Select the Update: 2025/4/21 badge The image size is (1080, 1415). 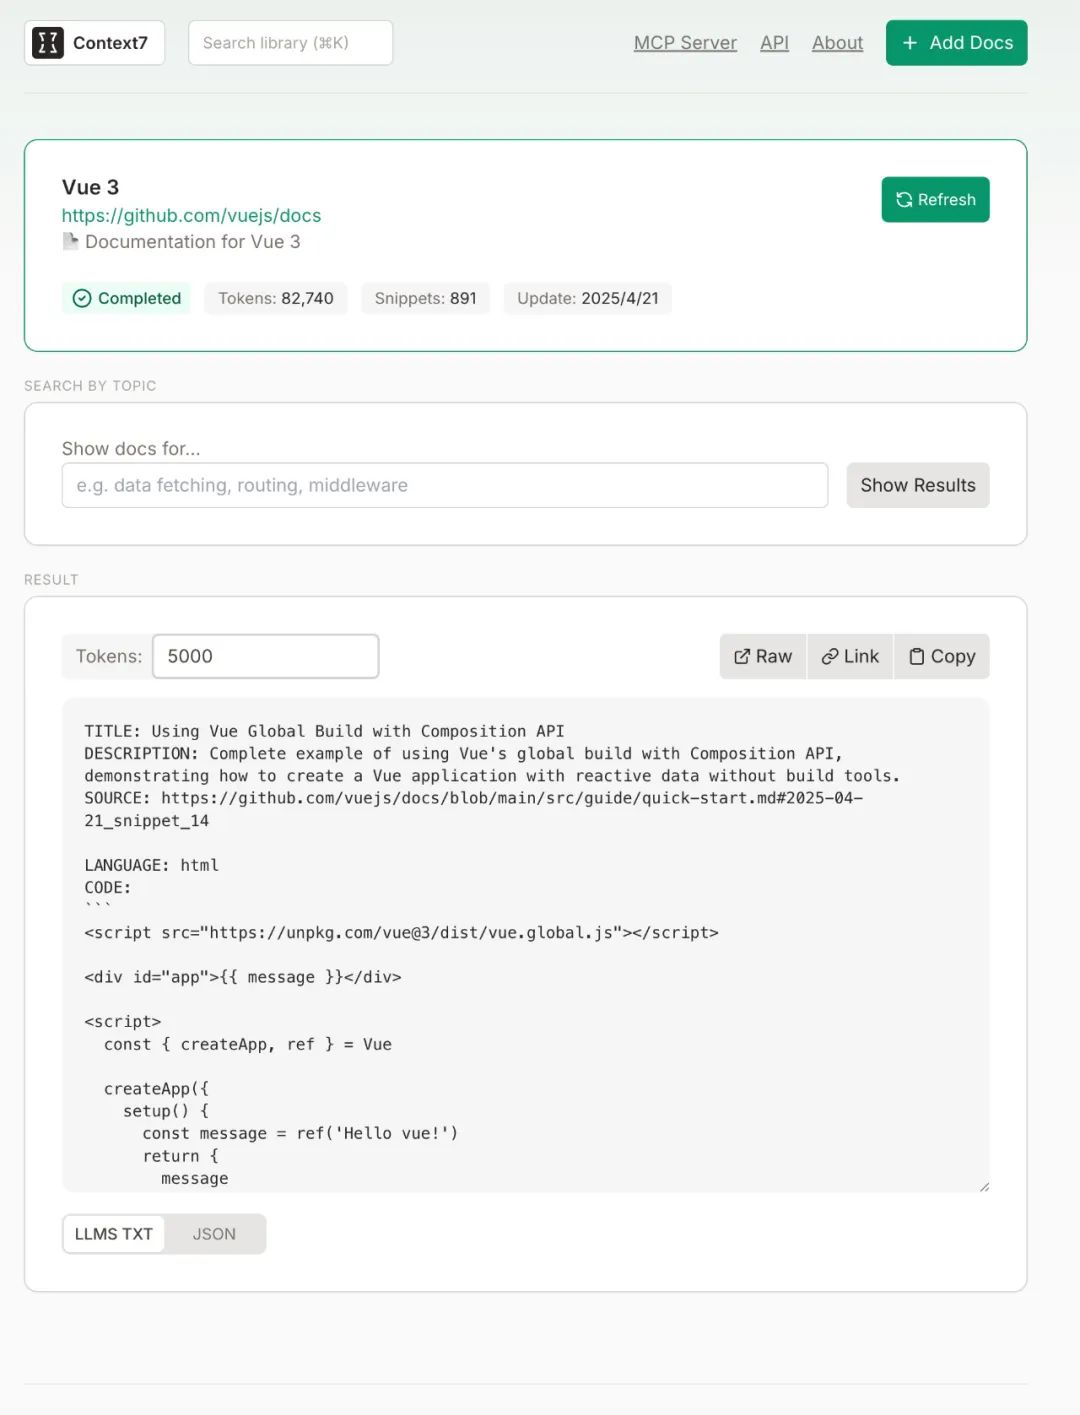click(x=588, y=298)
